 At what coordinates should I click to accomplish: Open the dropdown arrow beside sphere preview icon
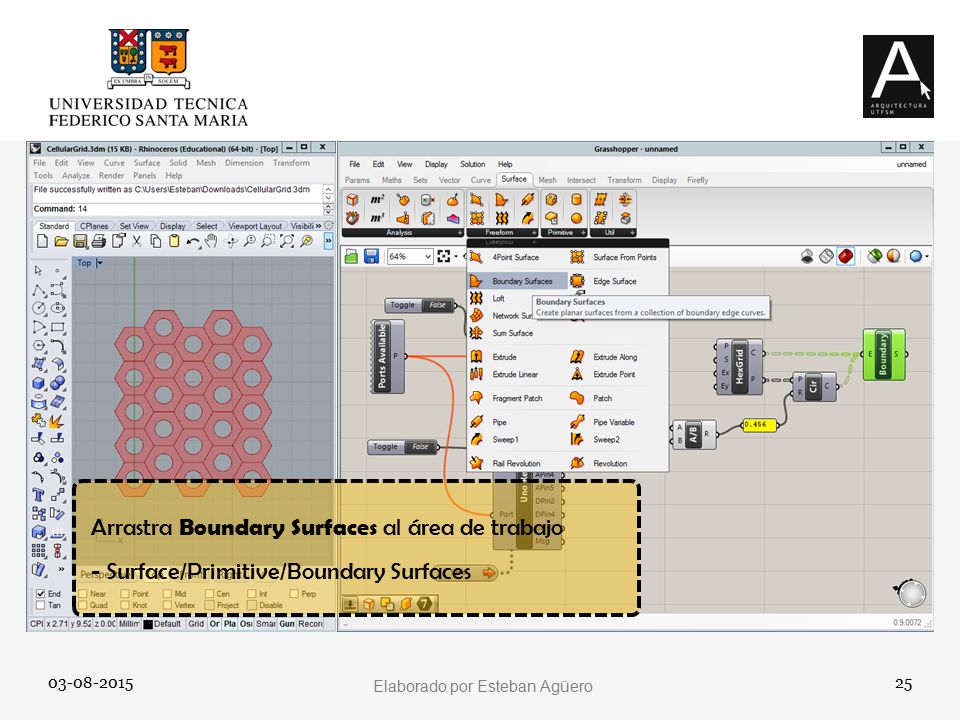tap(927, 257)
